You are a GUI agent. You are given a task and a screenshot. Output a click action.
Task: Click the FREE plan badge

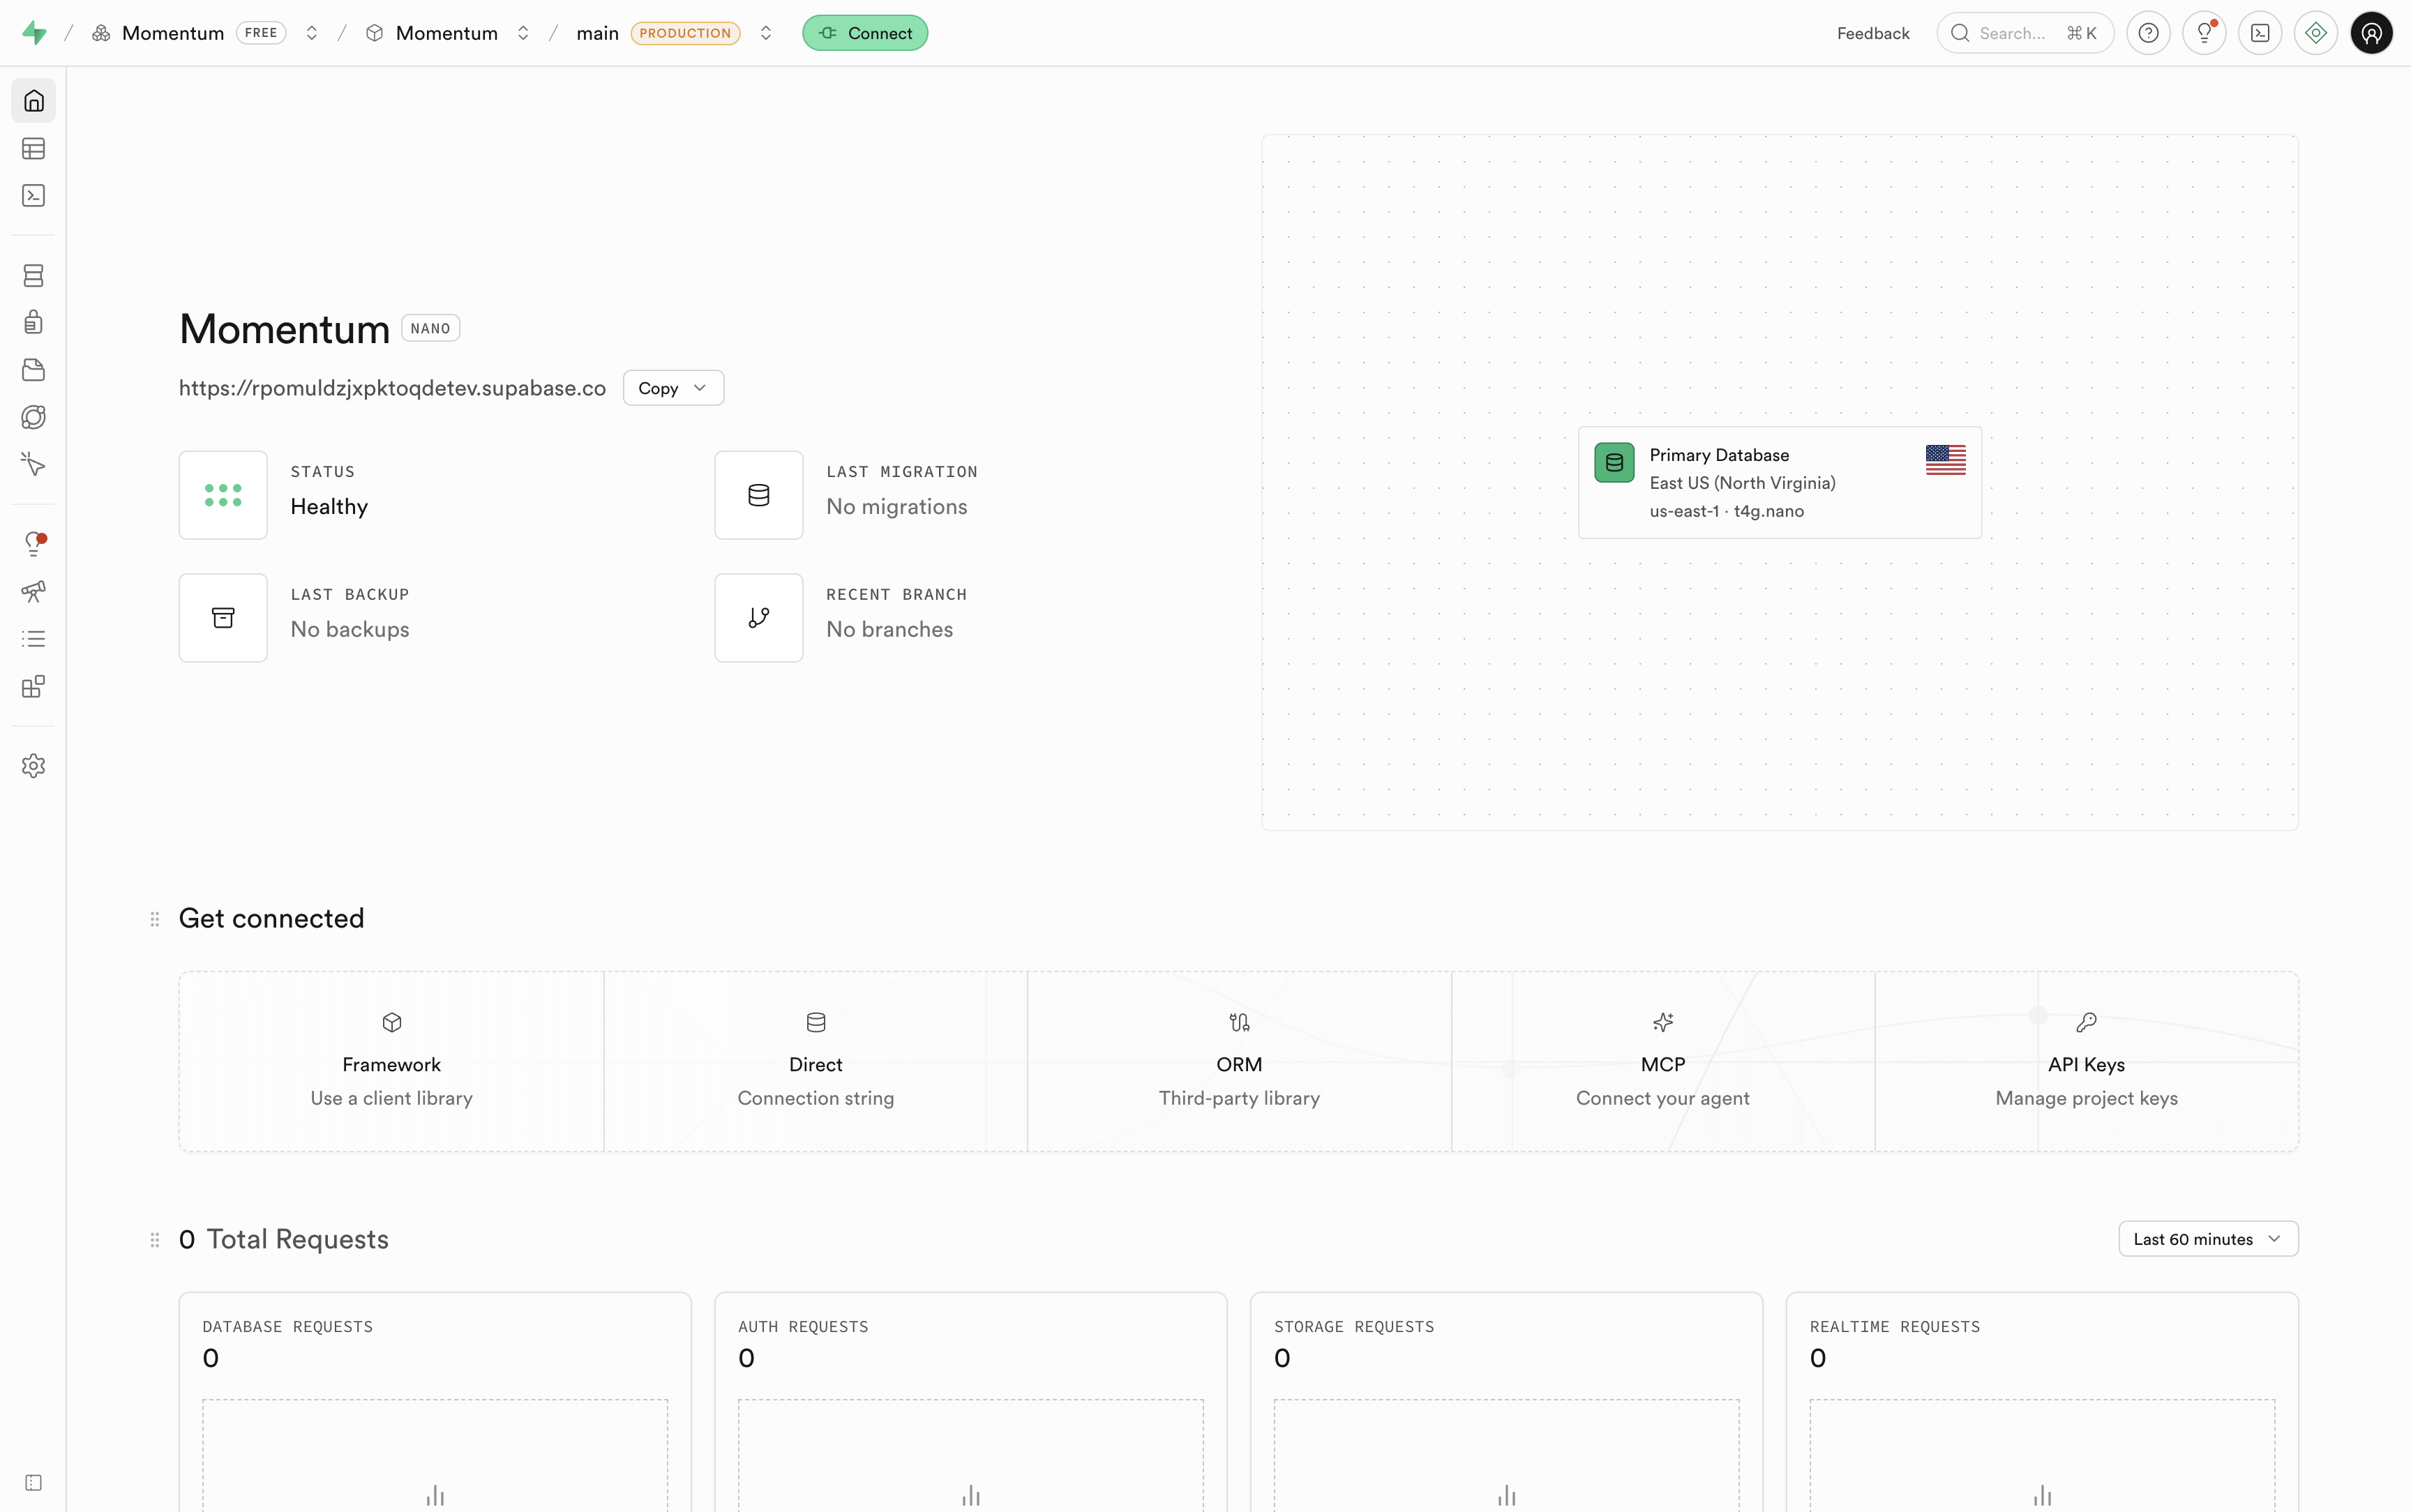pyautogui.click(x=261, y=33)
